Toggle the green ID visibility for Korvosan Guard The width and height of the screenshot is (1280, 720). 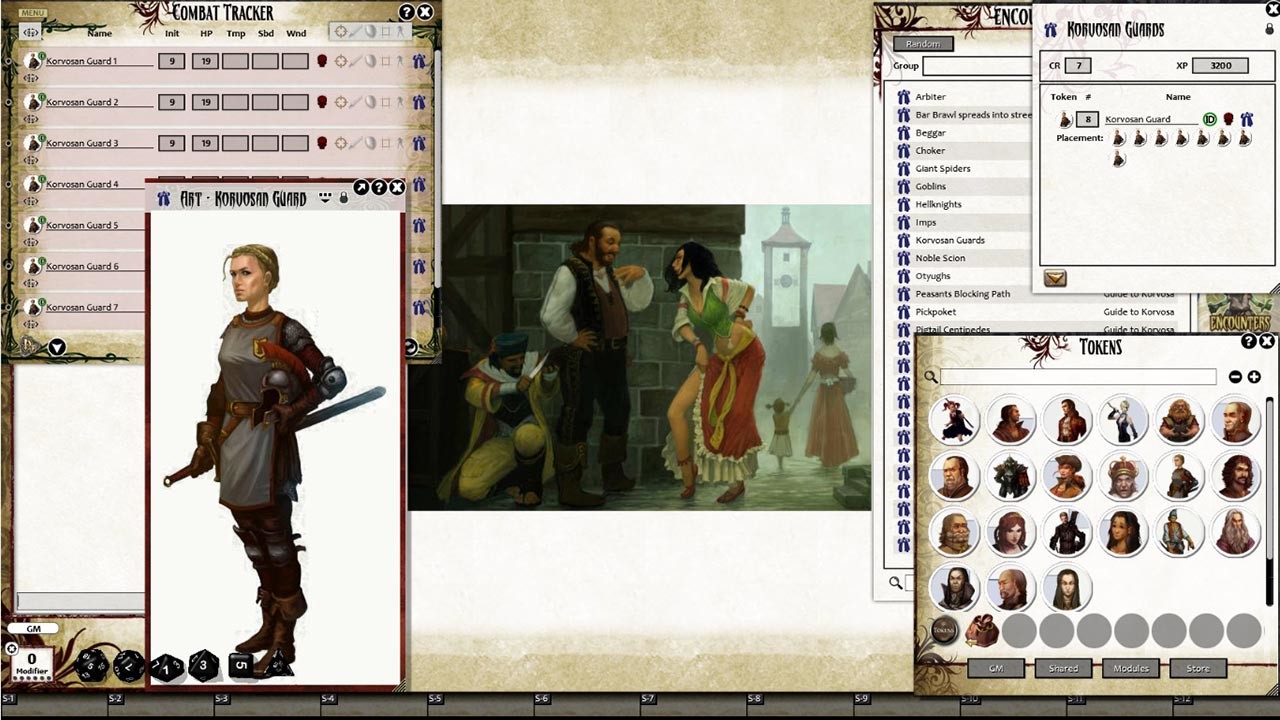pos(1210,119)
